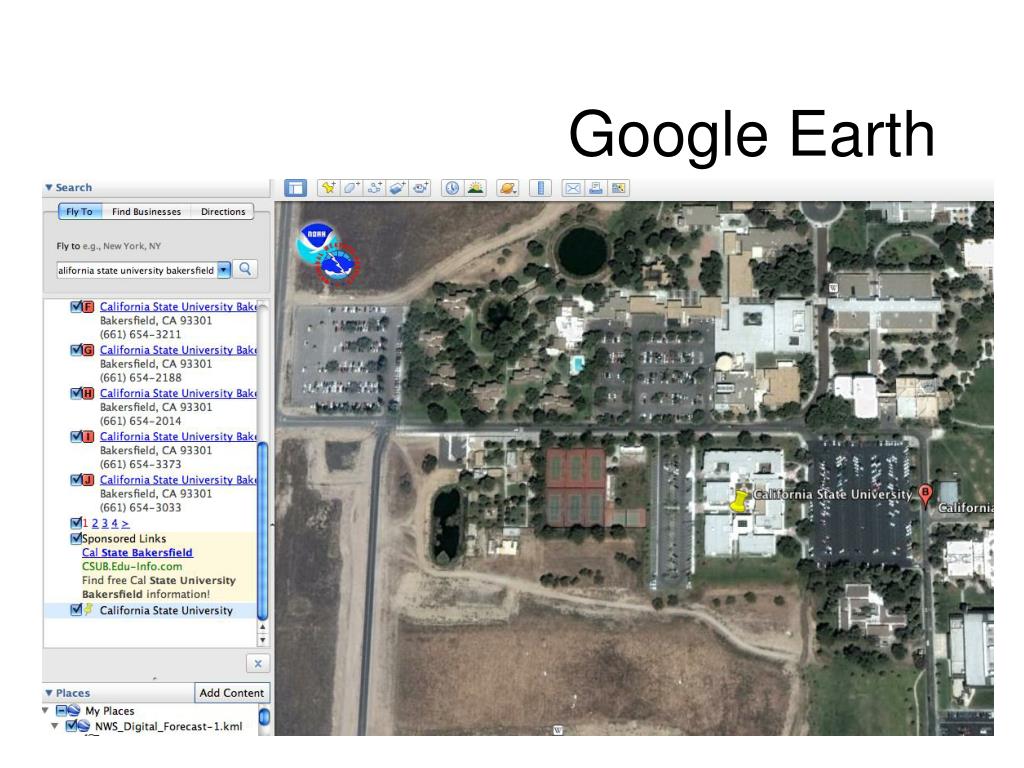The image size is (1024, 768).
Task: Collapse the My Places tree node
Action: (45, 710)
